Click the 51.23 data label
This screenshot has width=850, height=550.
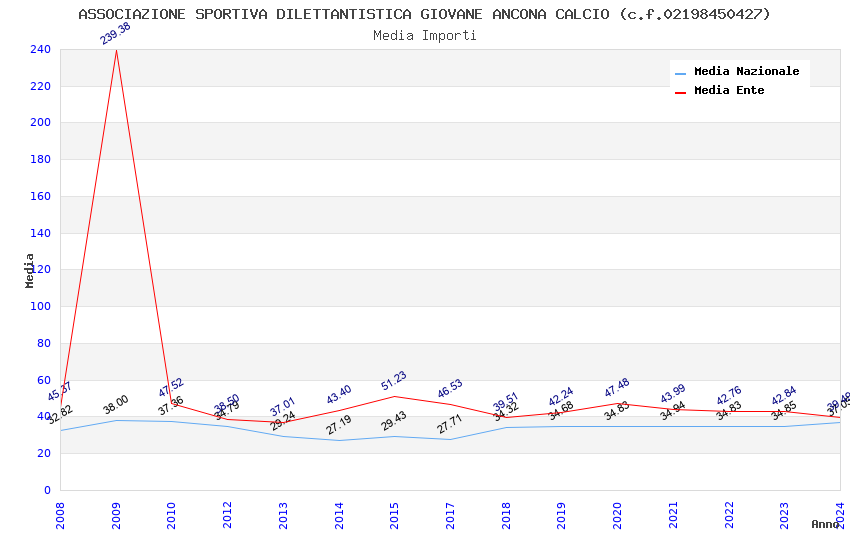click(x=394, y=380)
